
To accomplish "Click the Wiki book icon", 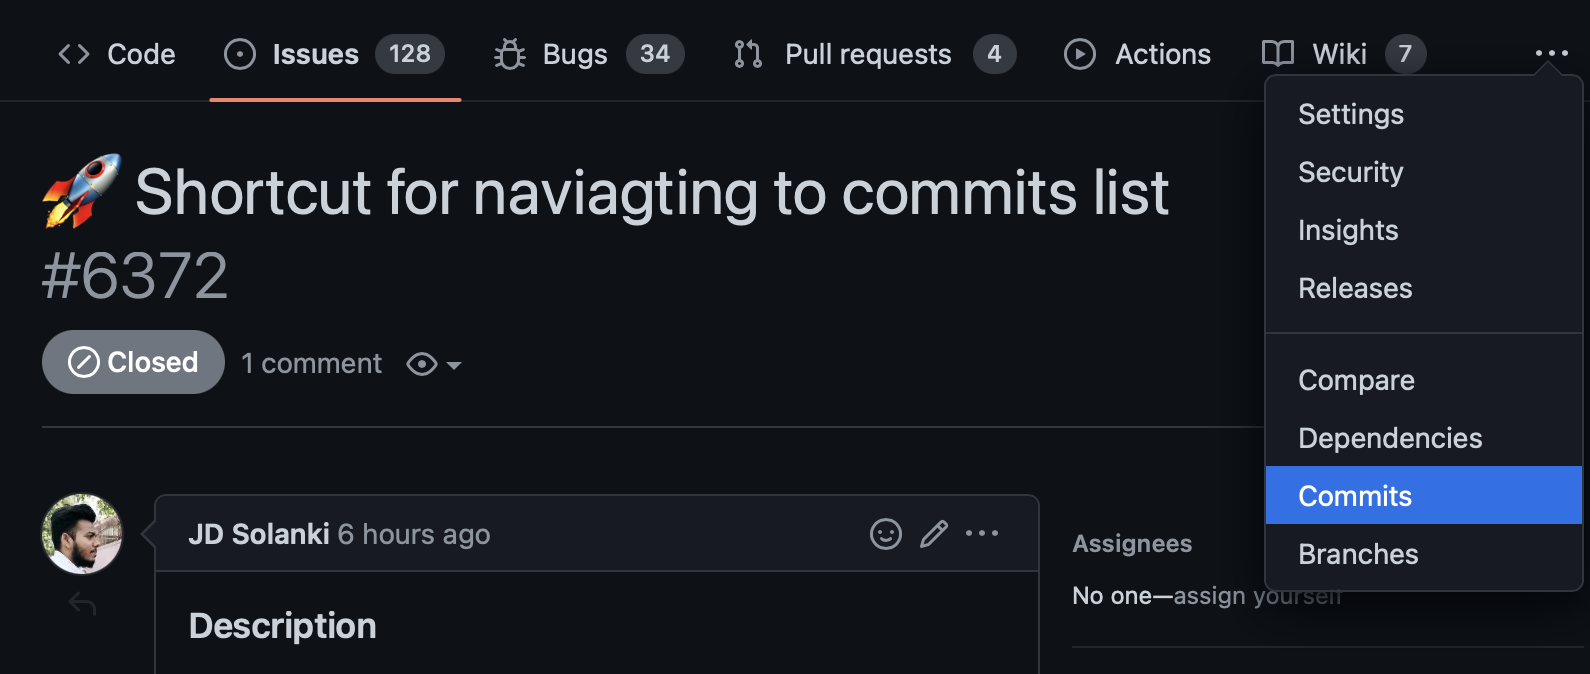I will coord(1277,54).
